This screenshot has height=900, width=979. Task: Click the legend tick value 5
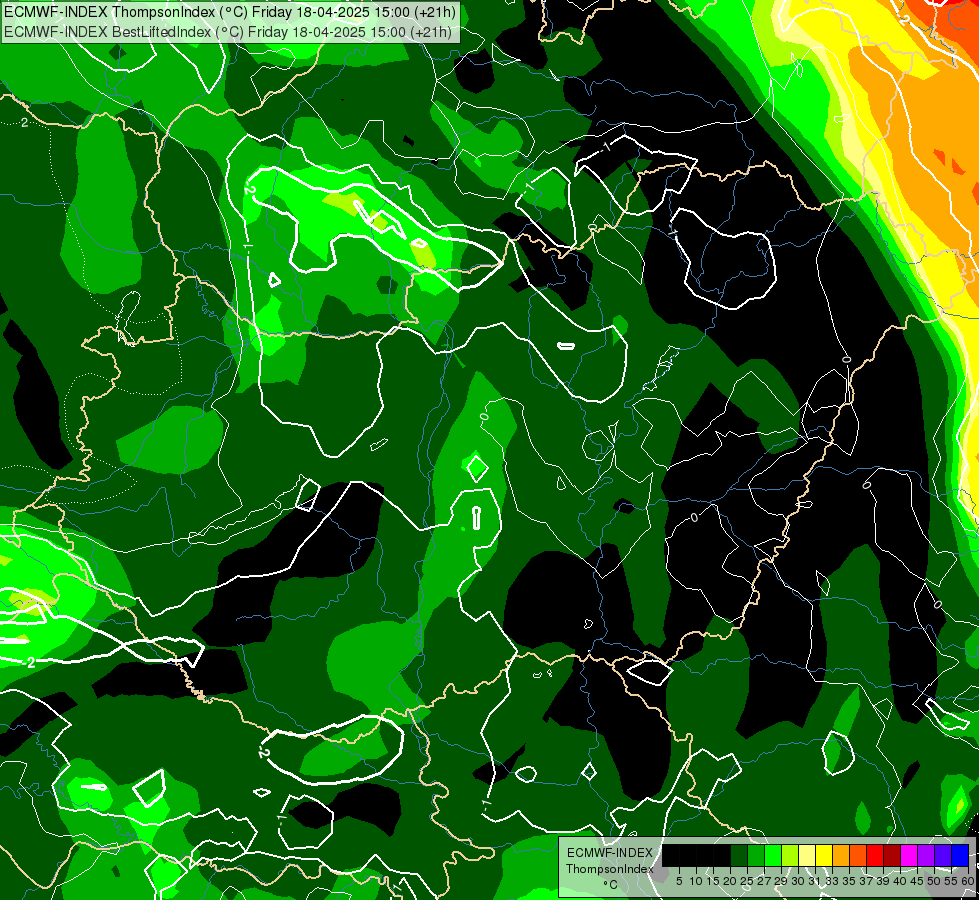coord(679,881)
